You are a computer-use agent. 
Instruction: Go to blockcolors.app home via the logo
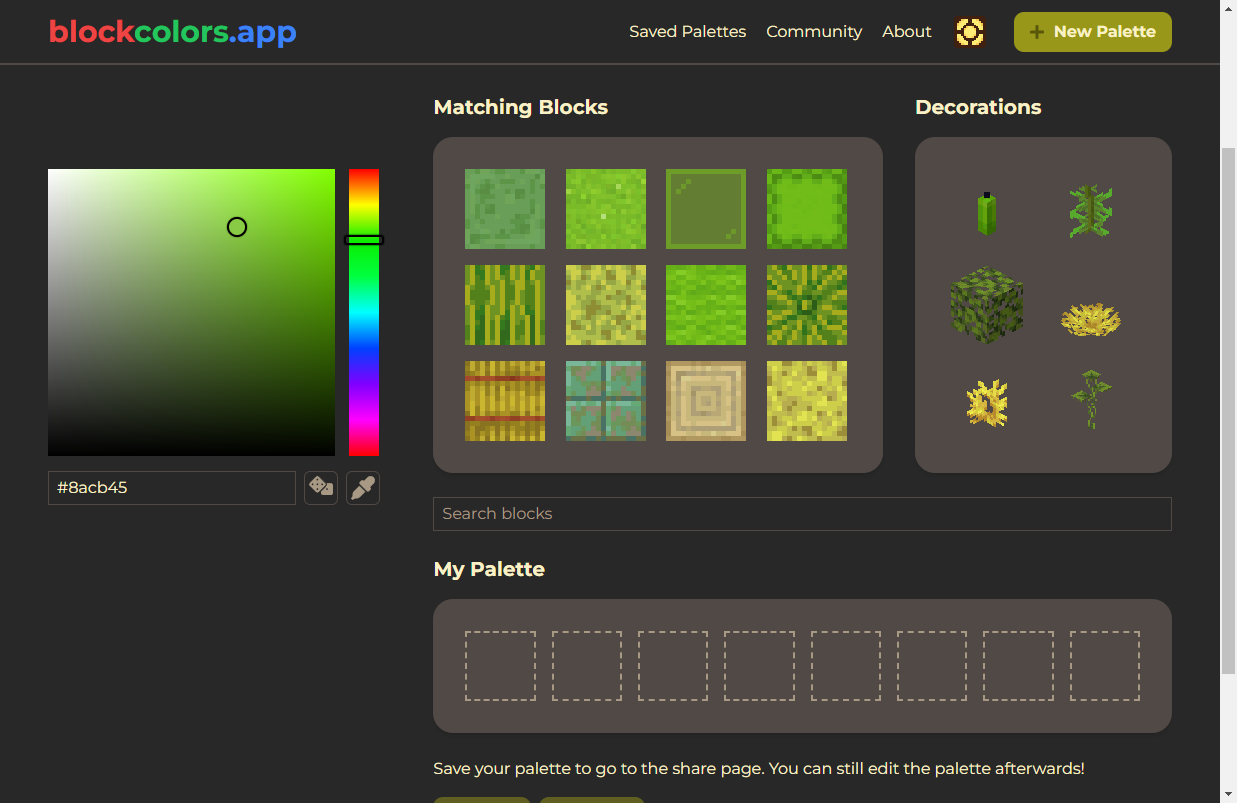(171, 31)
